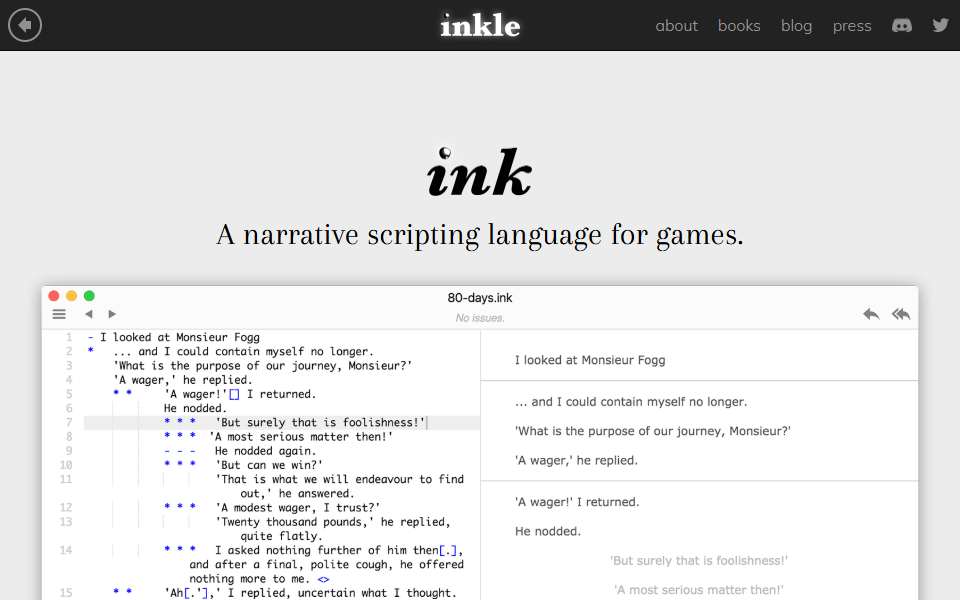Click the ink logo title
960x600 pixels.
pos(479,172)
